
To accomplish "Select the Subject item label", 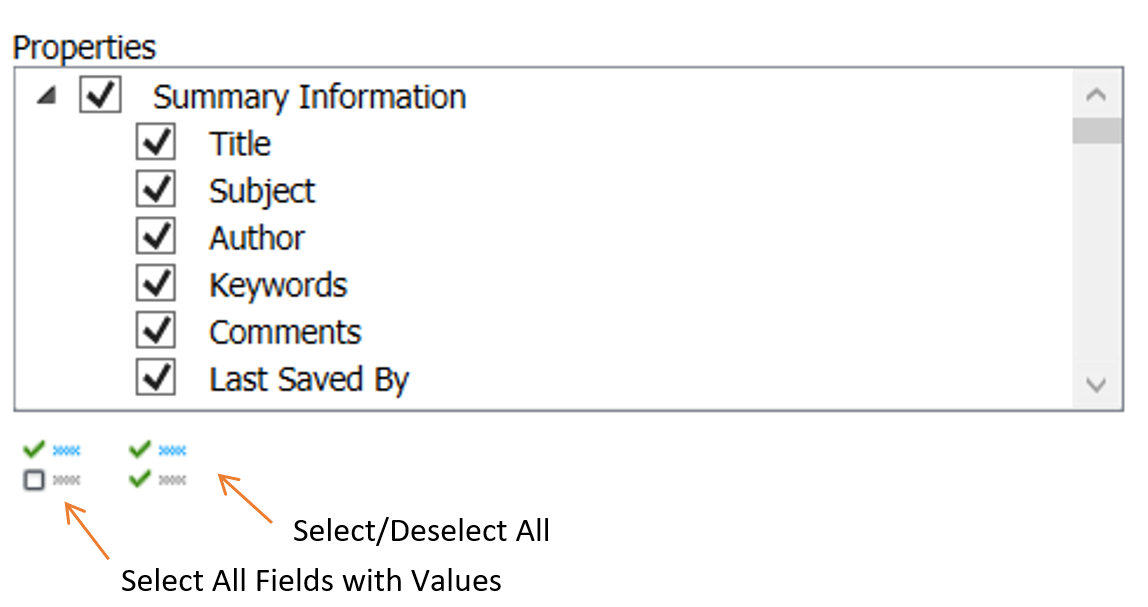I will (262, 191).
